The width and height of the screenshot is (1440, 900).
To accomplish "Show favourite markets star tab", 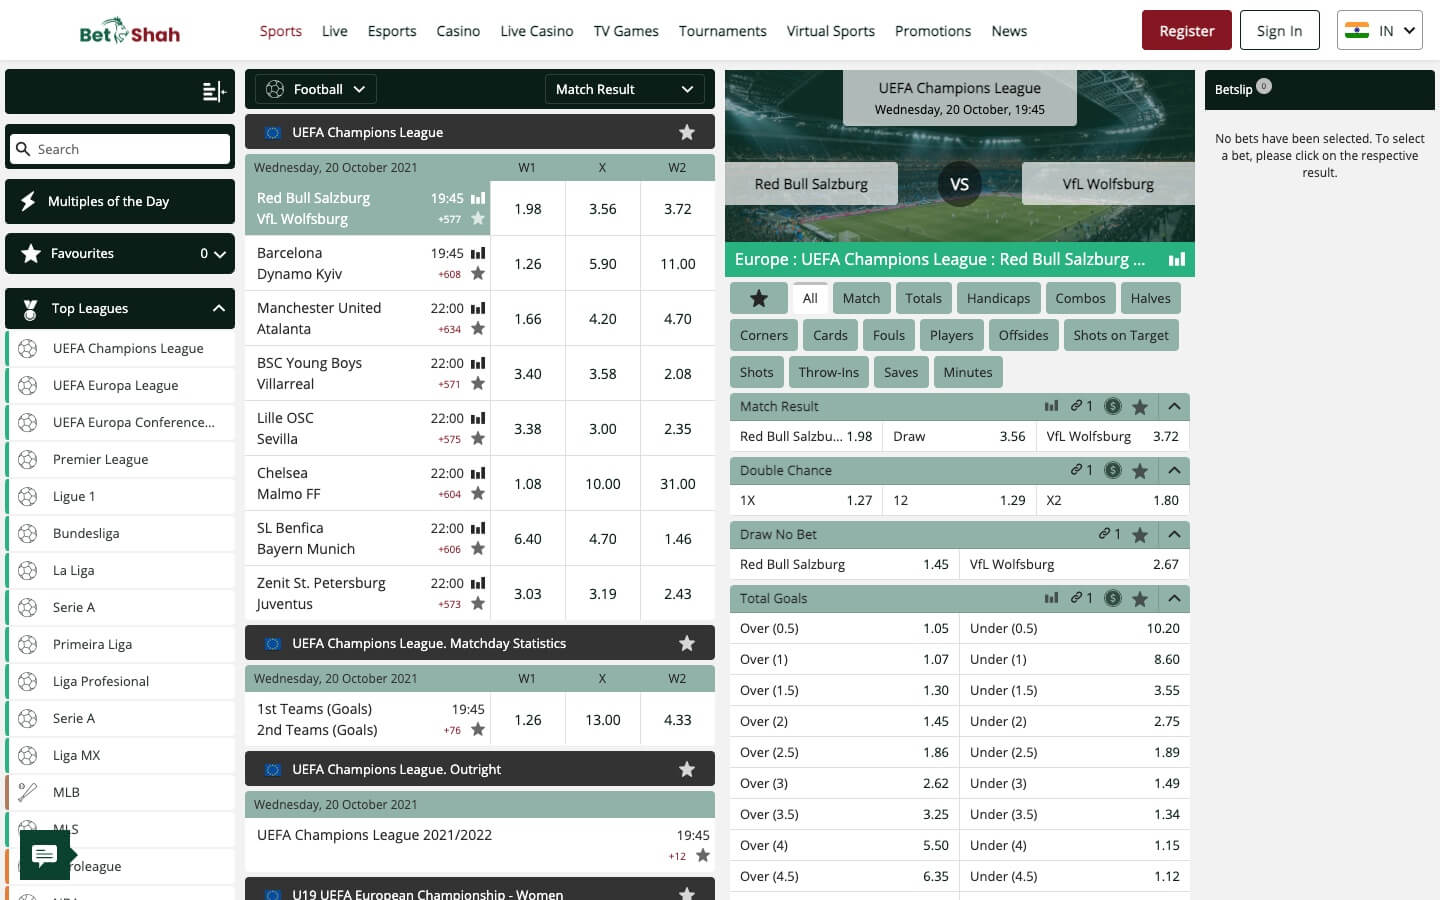I will click(759, 298).
